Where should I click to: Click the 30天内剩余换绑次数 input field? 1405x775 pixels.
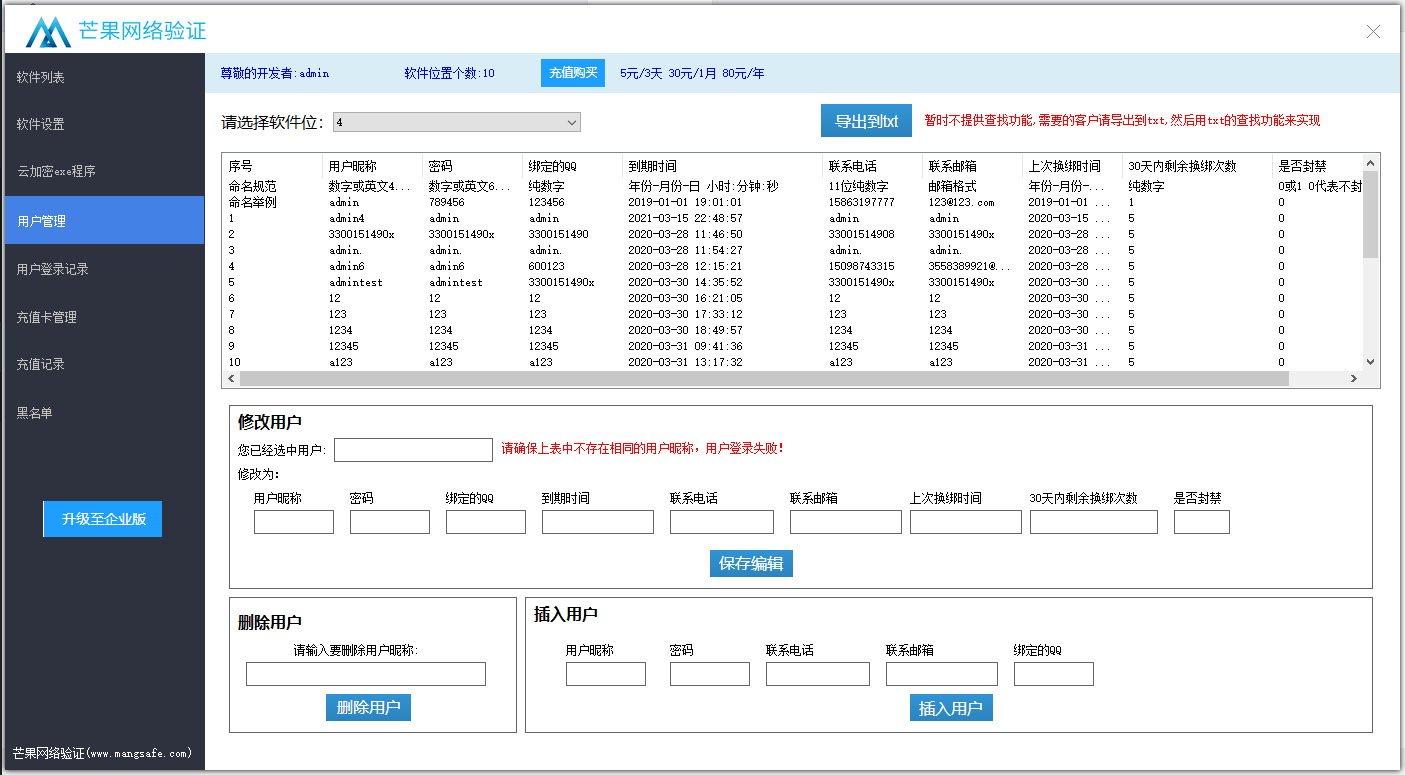click(x=1094, y=522)
